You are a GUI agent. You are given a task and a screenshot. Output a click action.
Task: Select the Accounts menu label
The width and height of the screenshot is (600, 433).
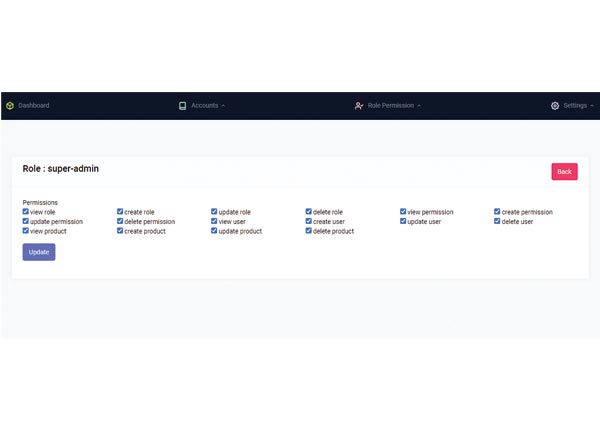204,105
